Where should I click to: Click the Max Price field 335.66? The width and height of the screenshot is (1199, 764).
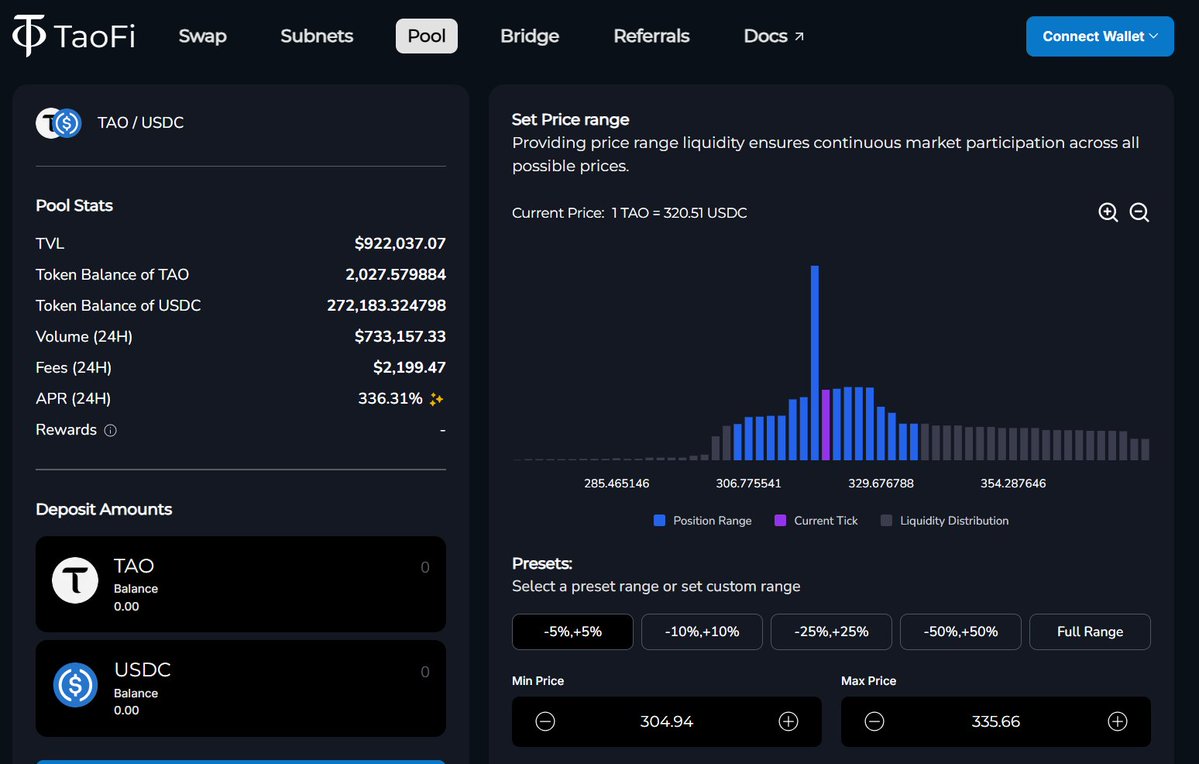(996, 721)
